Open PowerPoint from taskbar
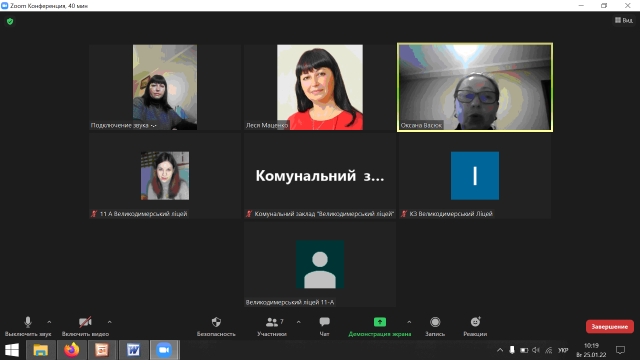640x360 pixels. pos(102,350)
